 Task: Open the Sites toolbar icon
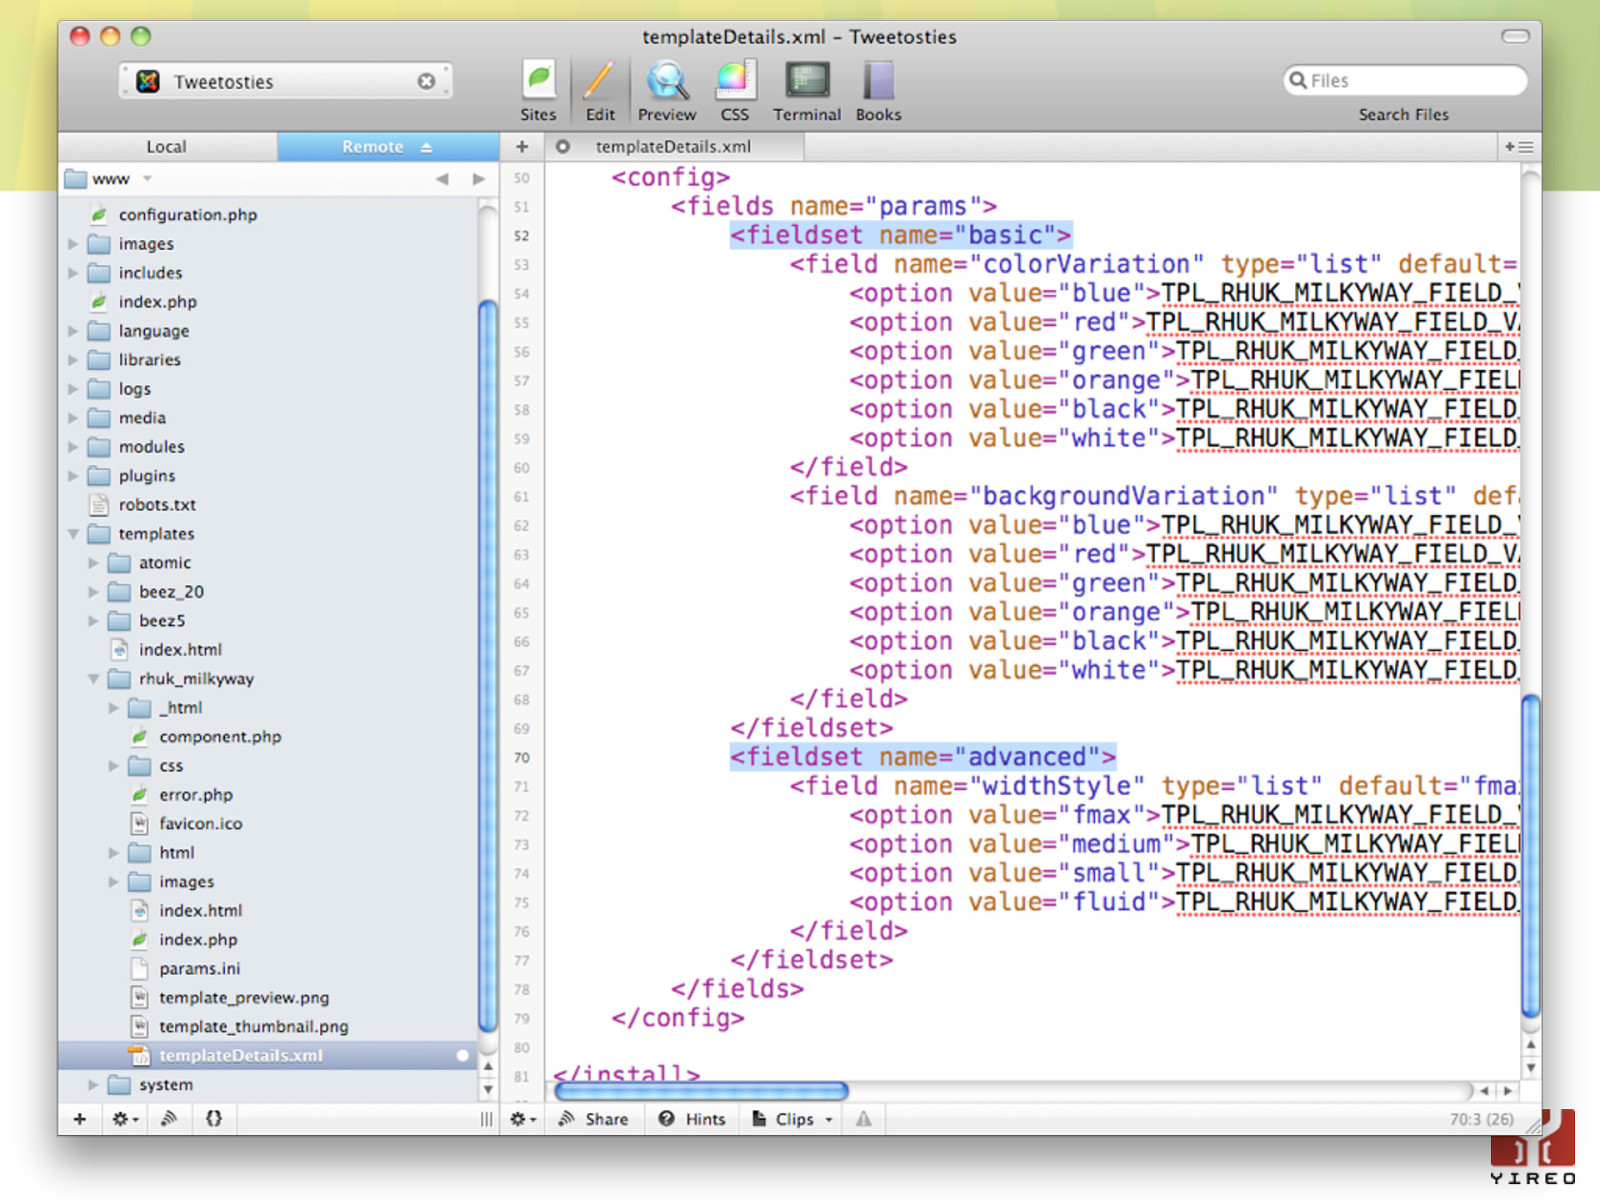tap(538, 90)
